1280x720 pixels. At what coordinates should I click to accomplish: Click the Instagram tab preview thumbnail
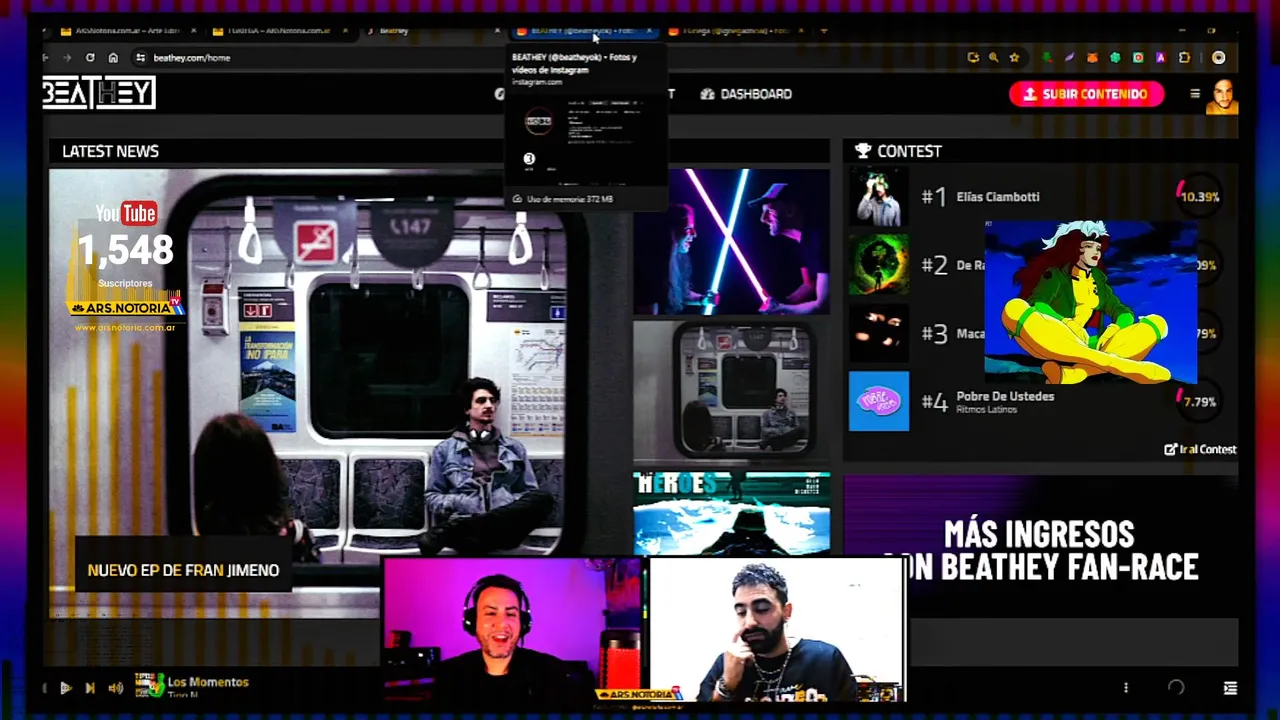(586, 138)
